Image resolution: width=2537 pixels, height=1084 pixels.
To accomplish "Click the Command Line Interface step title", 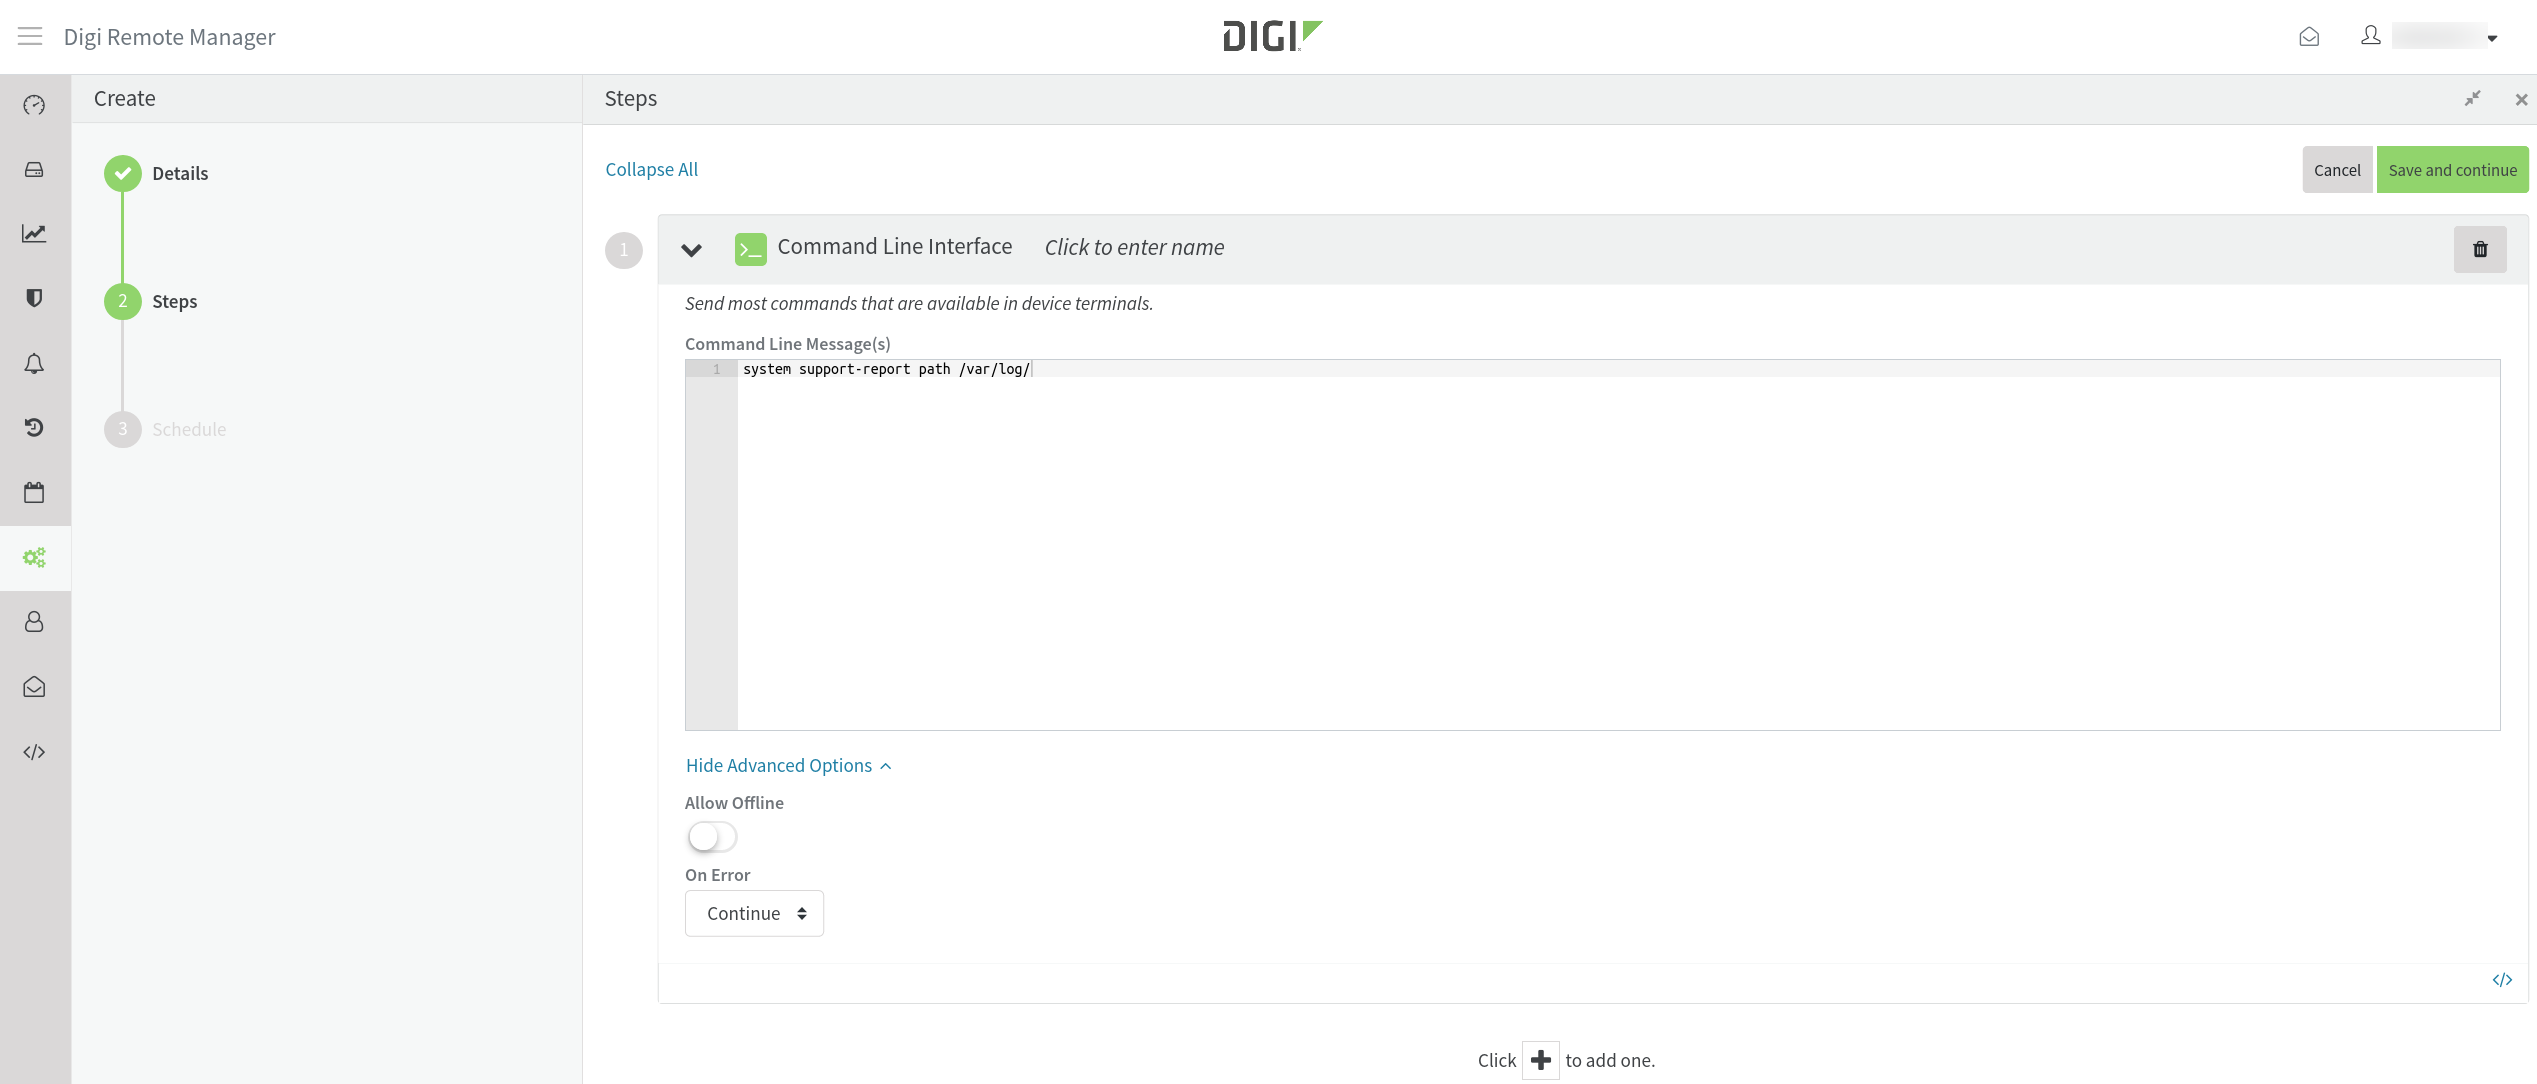I will [x=895, y=247].
